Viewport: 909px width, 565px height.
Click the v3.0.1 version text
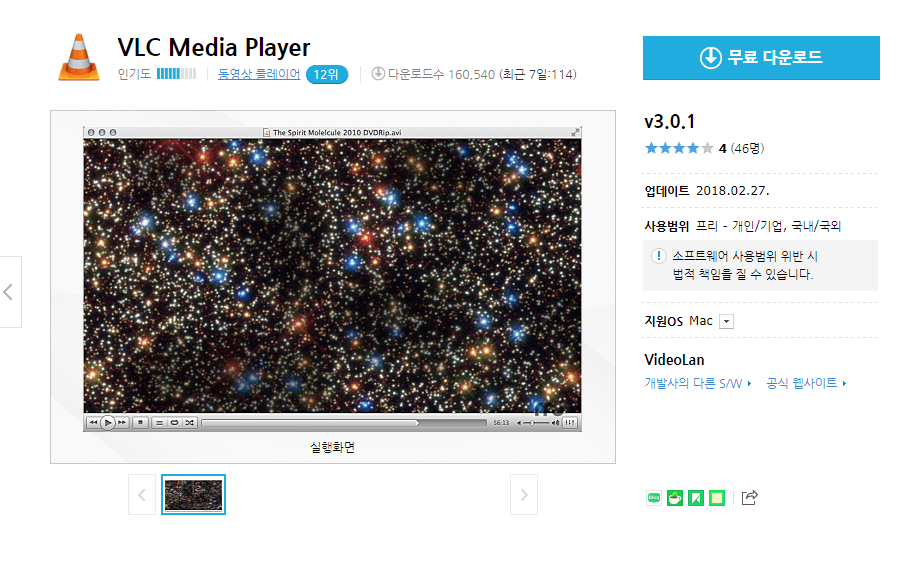[x=670, y=121]
